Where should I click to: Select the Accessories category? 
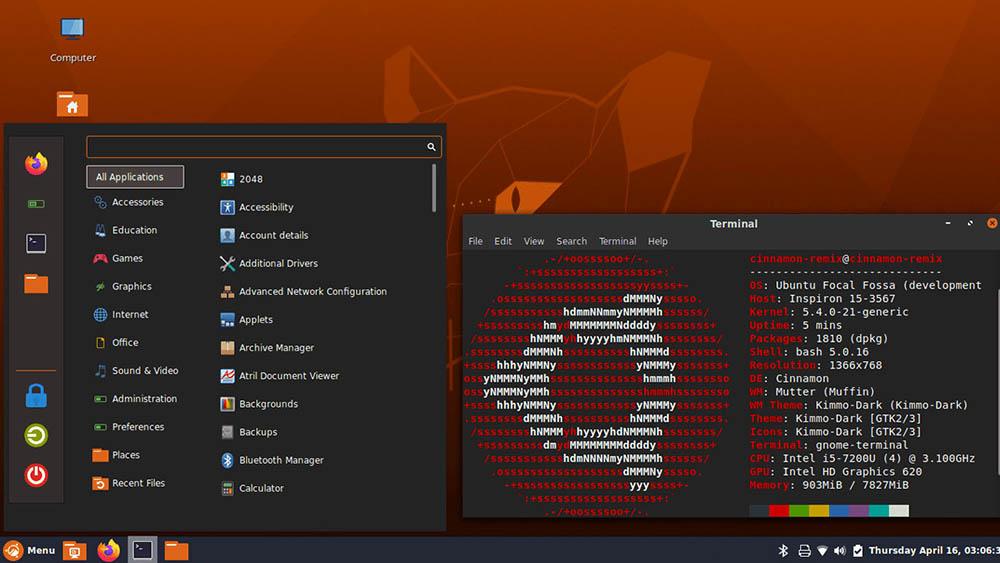pos(137,202)
